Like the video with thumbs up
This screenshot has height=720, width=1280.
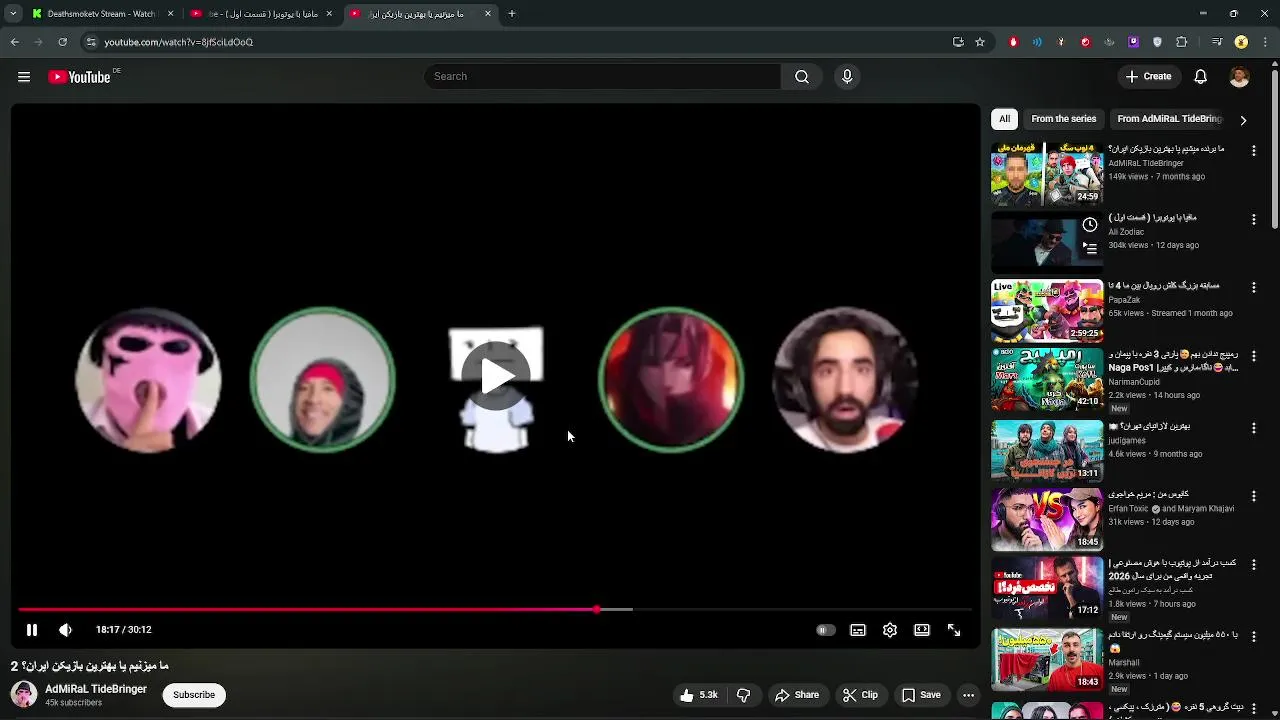(698, 695)
